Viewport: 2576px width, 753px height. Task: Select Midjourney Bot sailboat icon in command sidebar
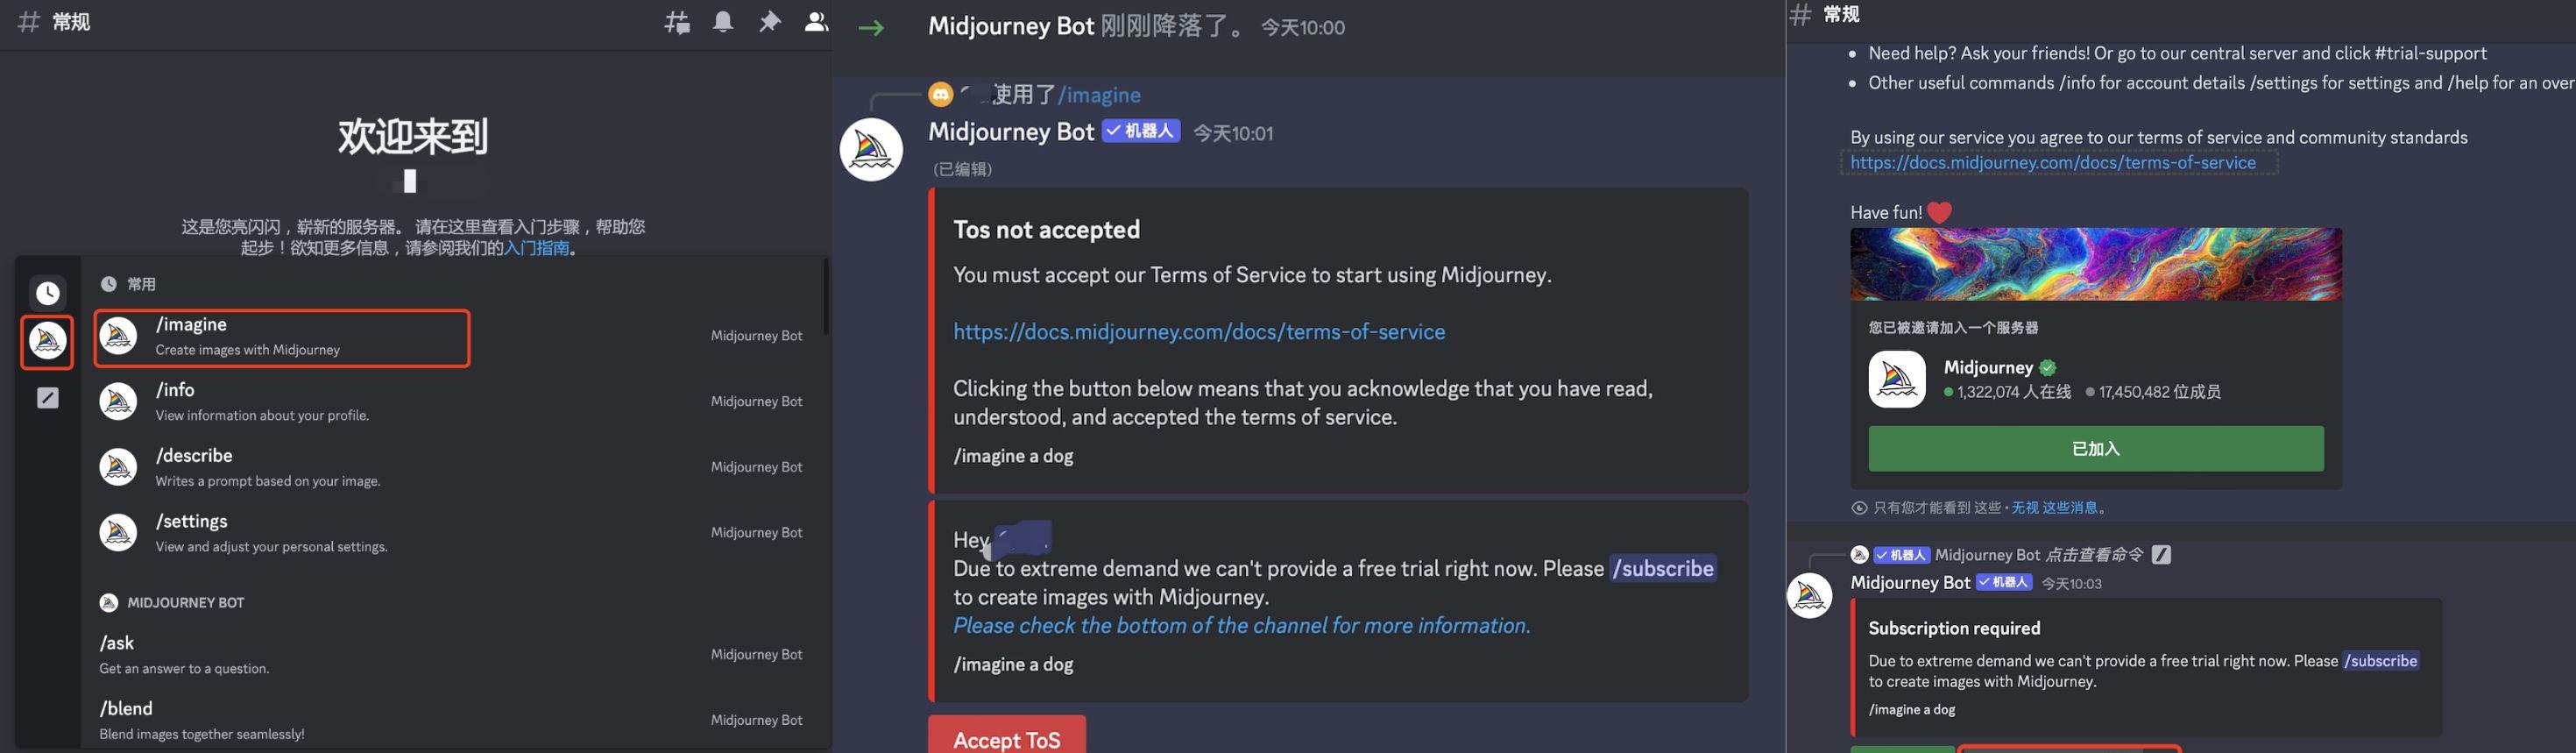[x=47, y=341]
